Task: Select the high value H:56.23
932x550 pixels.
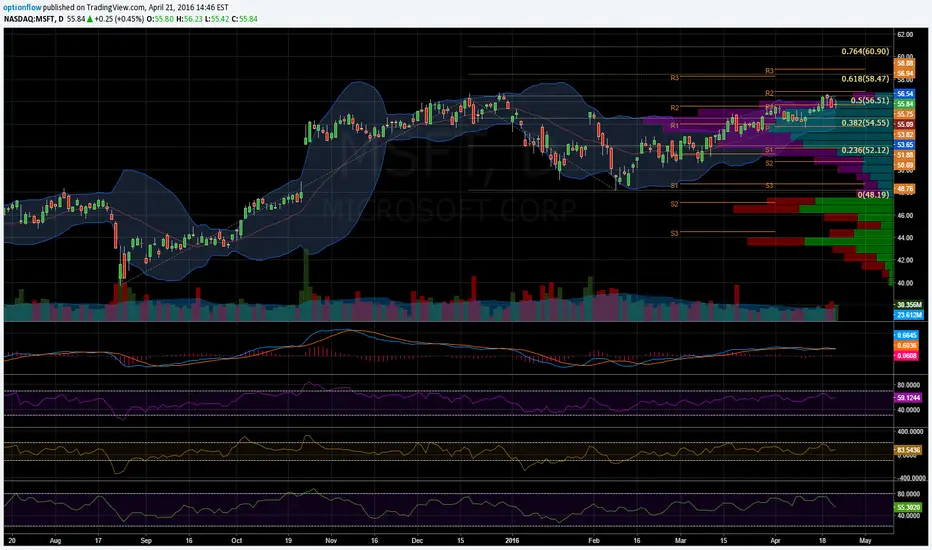Action: (189, 19)
